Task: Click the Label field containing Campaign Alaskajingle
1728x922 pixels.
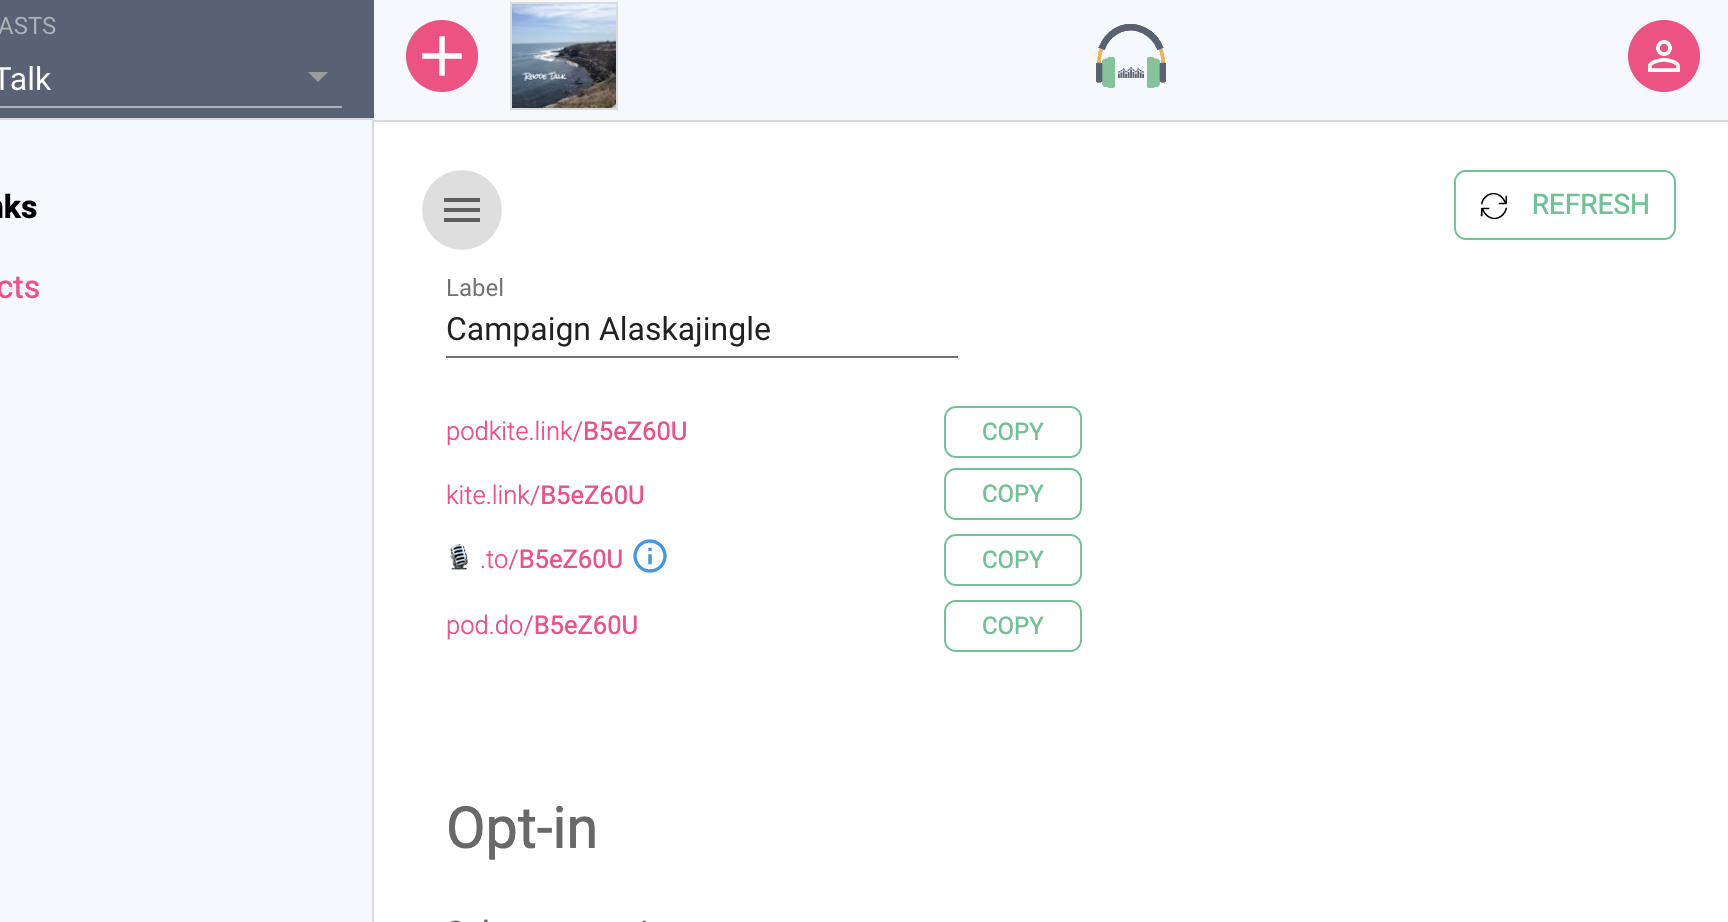Action: pyautogui.click(x=700, y=329)
